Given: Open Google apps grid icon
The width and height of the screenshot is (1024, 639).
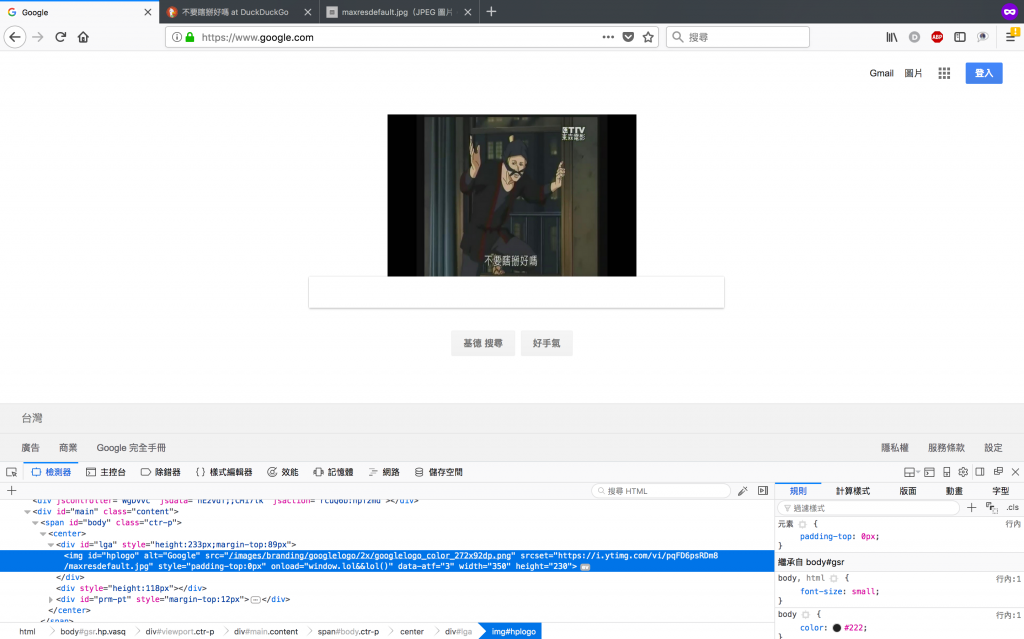Looking at the screenshot, I should tap(944, 73).
